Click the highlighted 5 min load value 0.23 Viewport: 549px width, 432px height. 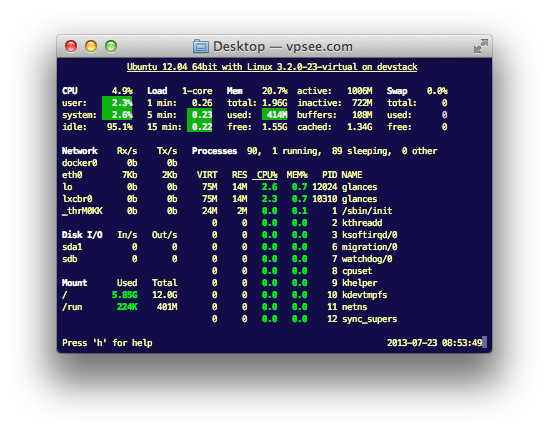(x=200, y=114)
